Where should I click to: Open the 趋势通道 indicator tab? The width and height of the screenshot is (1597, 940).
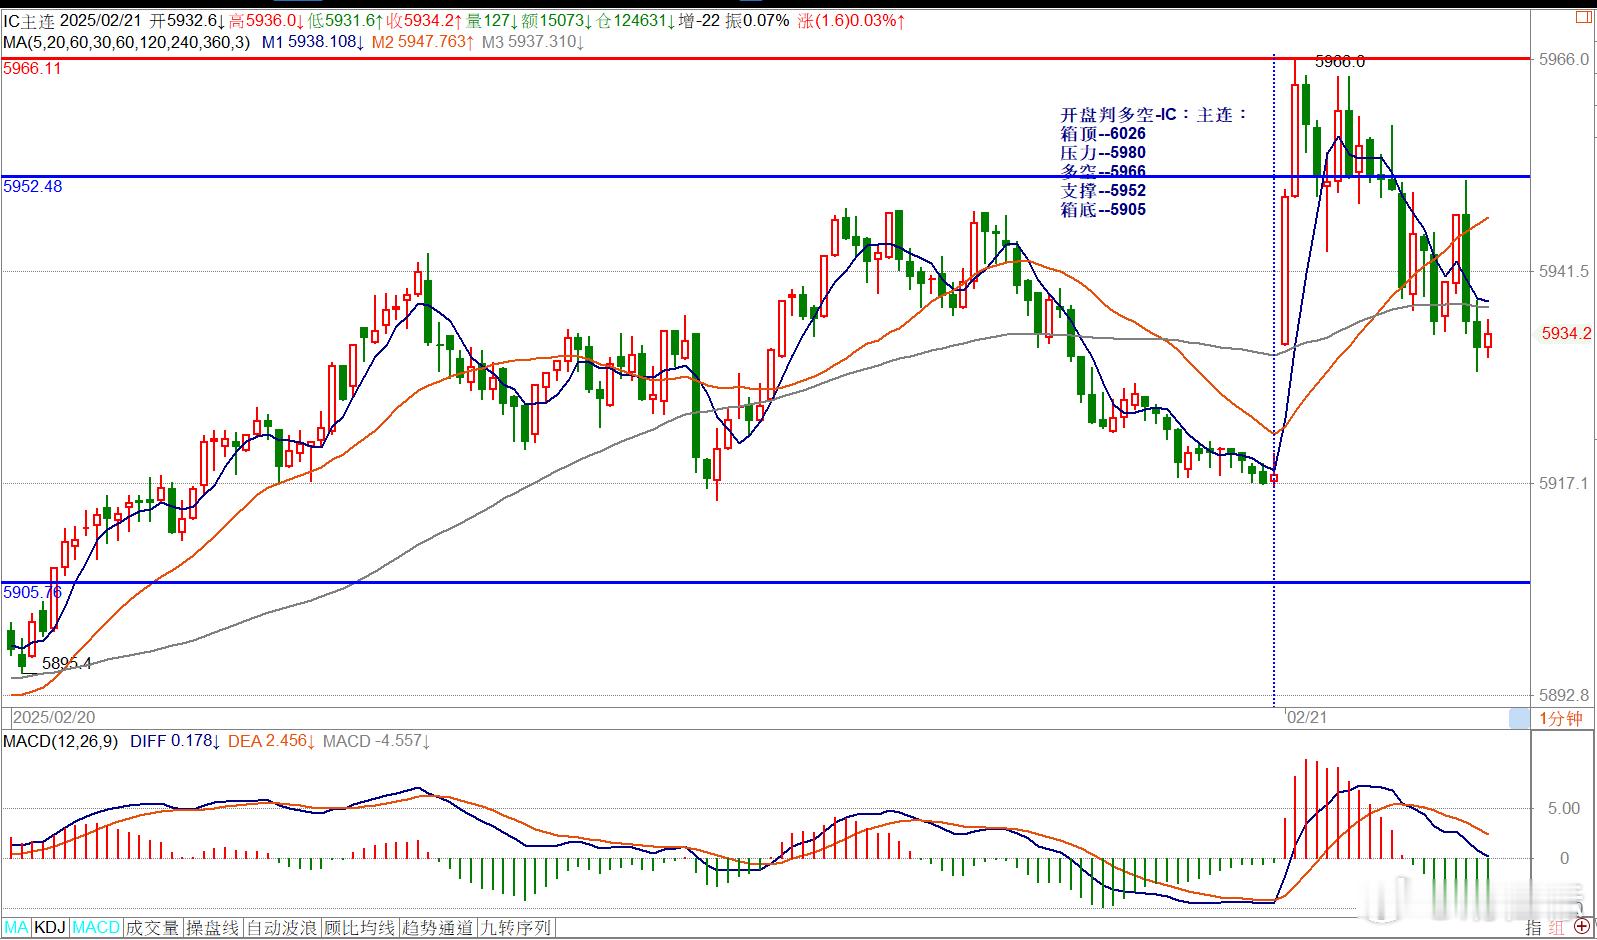tap(438, 928)
